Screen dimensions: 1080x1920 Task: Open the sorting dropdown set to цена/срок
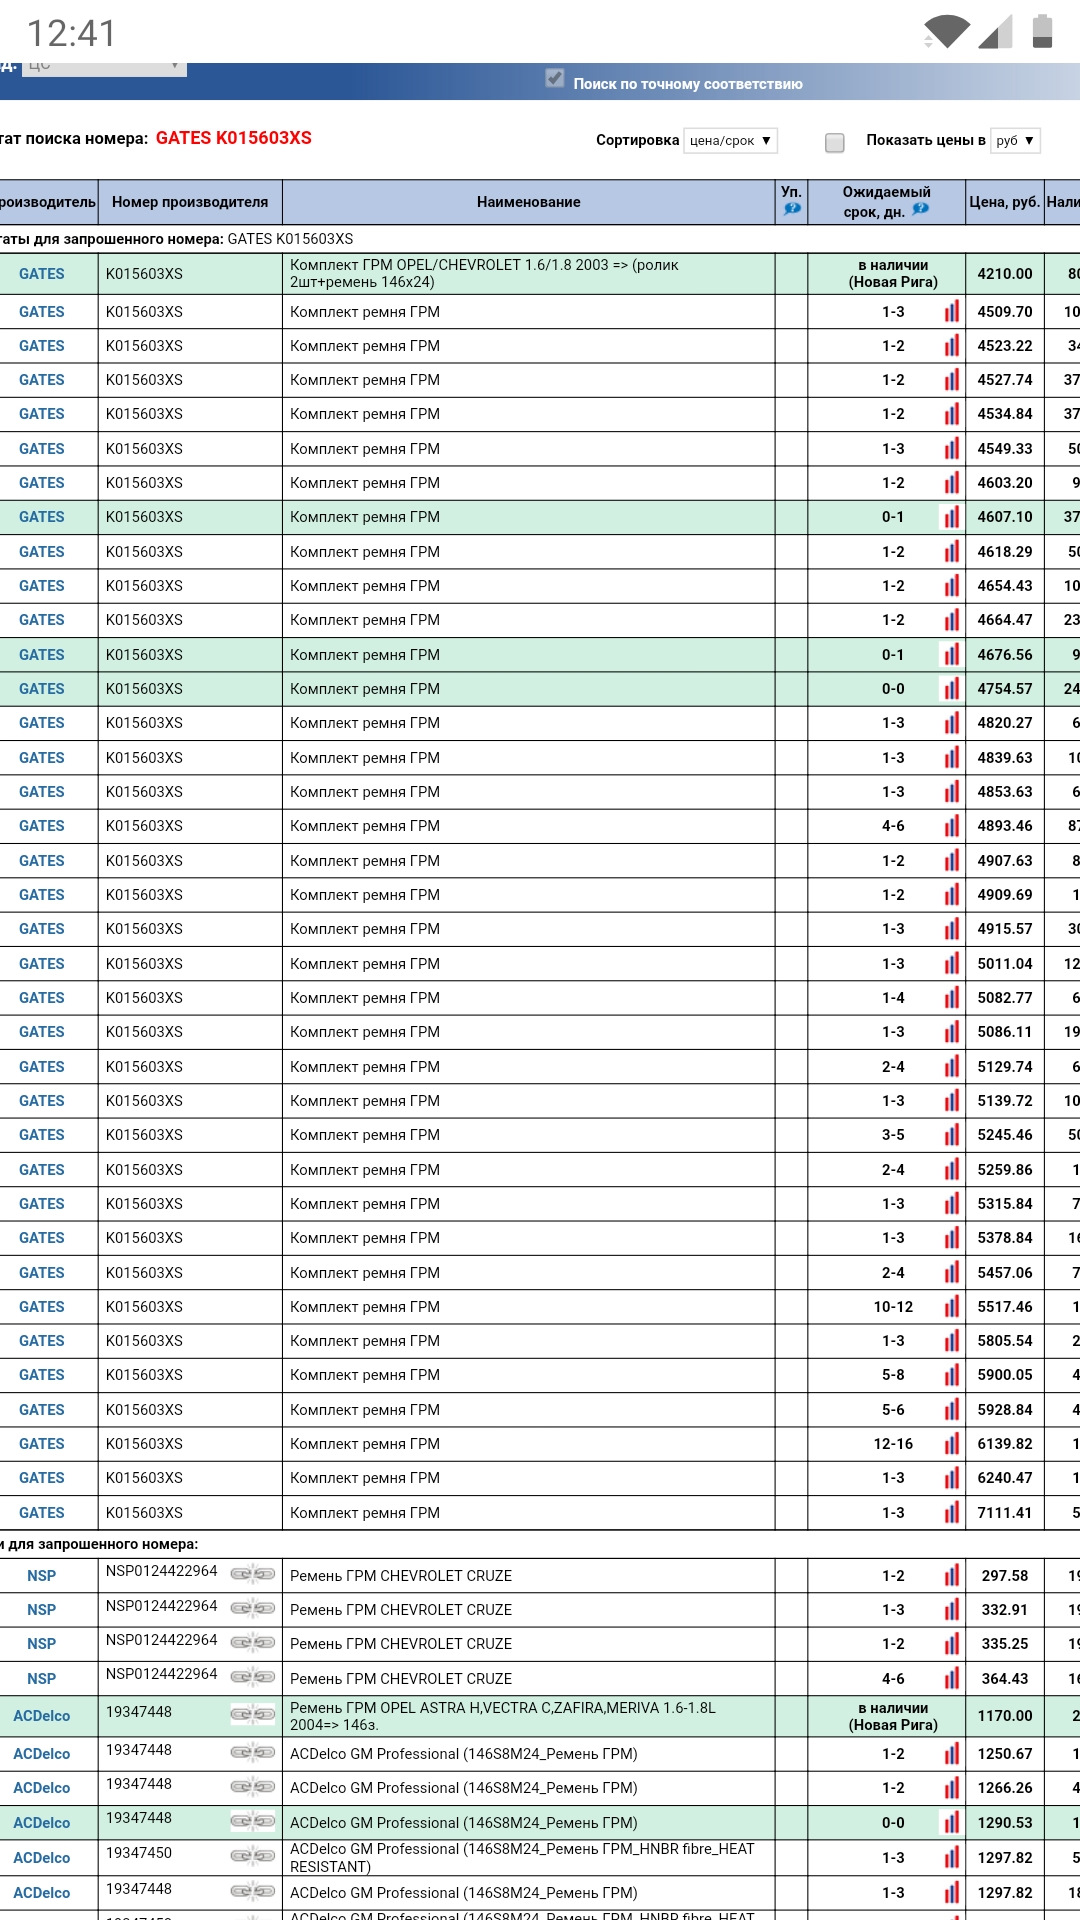(730, 140)
